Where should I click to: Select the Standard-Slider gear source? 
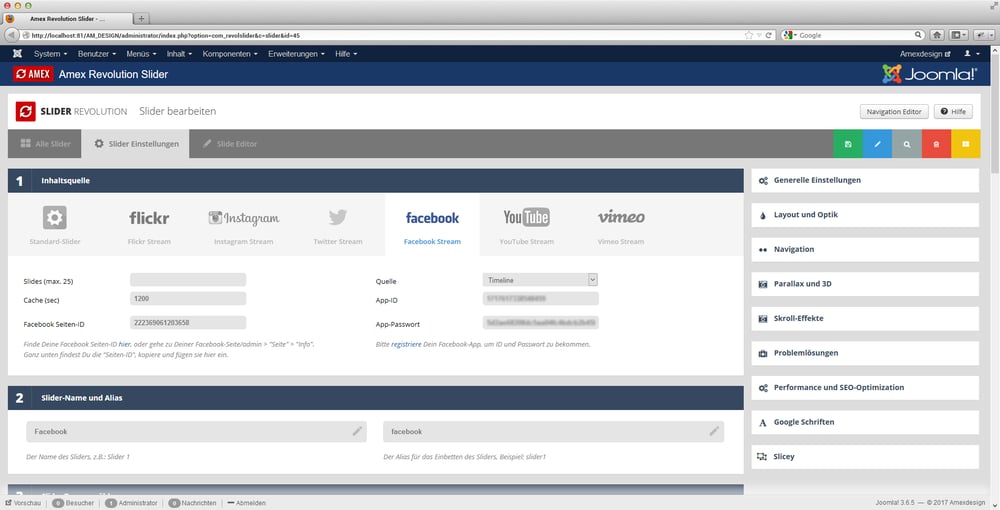55,224
